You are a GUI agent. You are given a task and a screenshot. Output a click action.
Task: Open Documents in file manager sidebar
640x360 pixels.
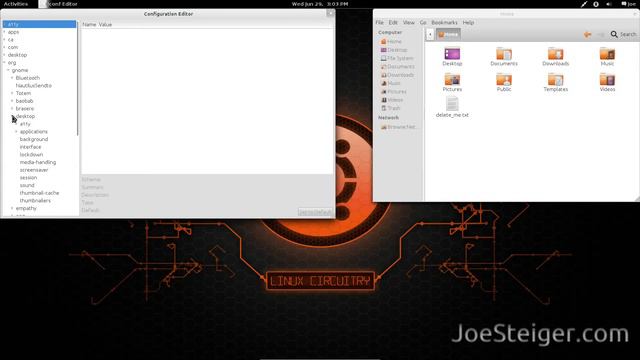[398, 67]
